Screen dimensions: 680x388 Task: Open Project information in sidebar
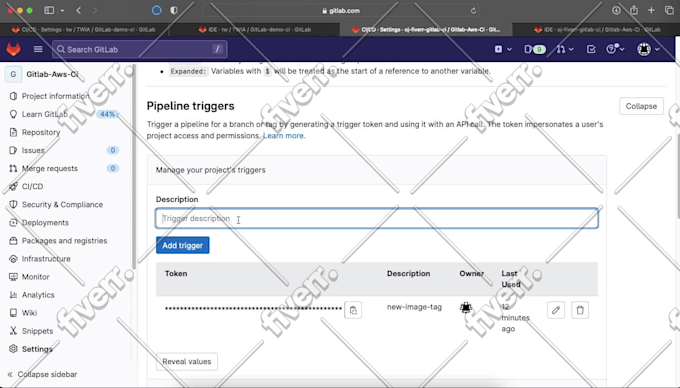56,96
